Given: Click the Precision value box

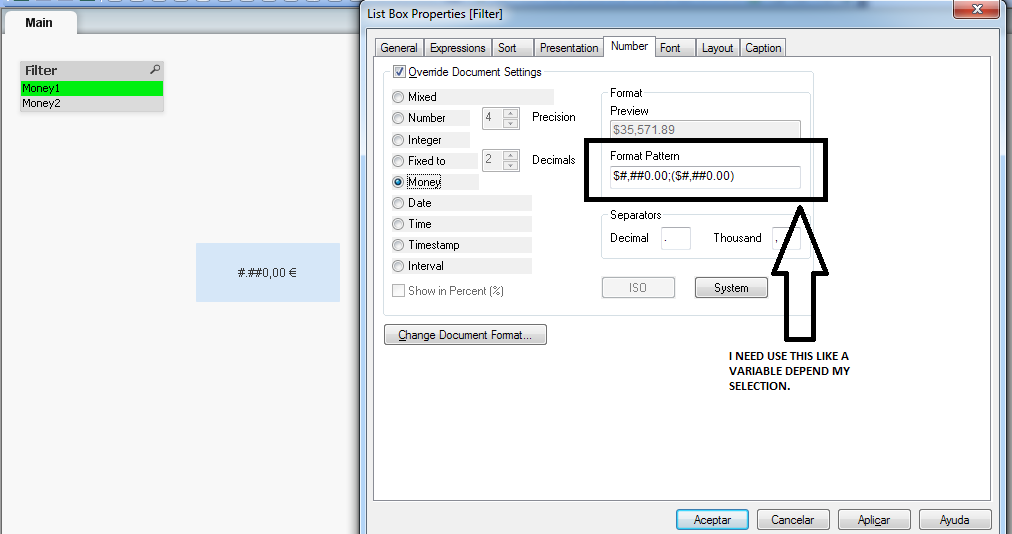Looking at the screenshot, I should tap(492, 118).
